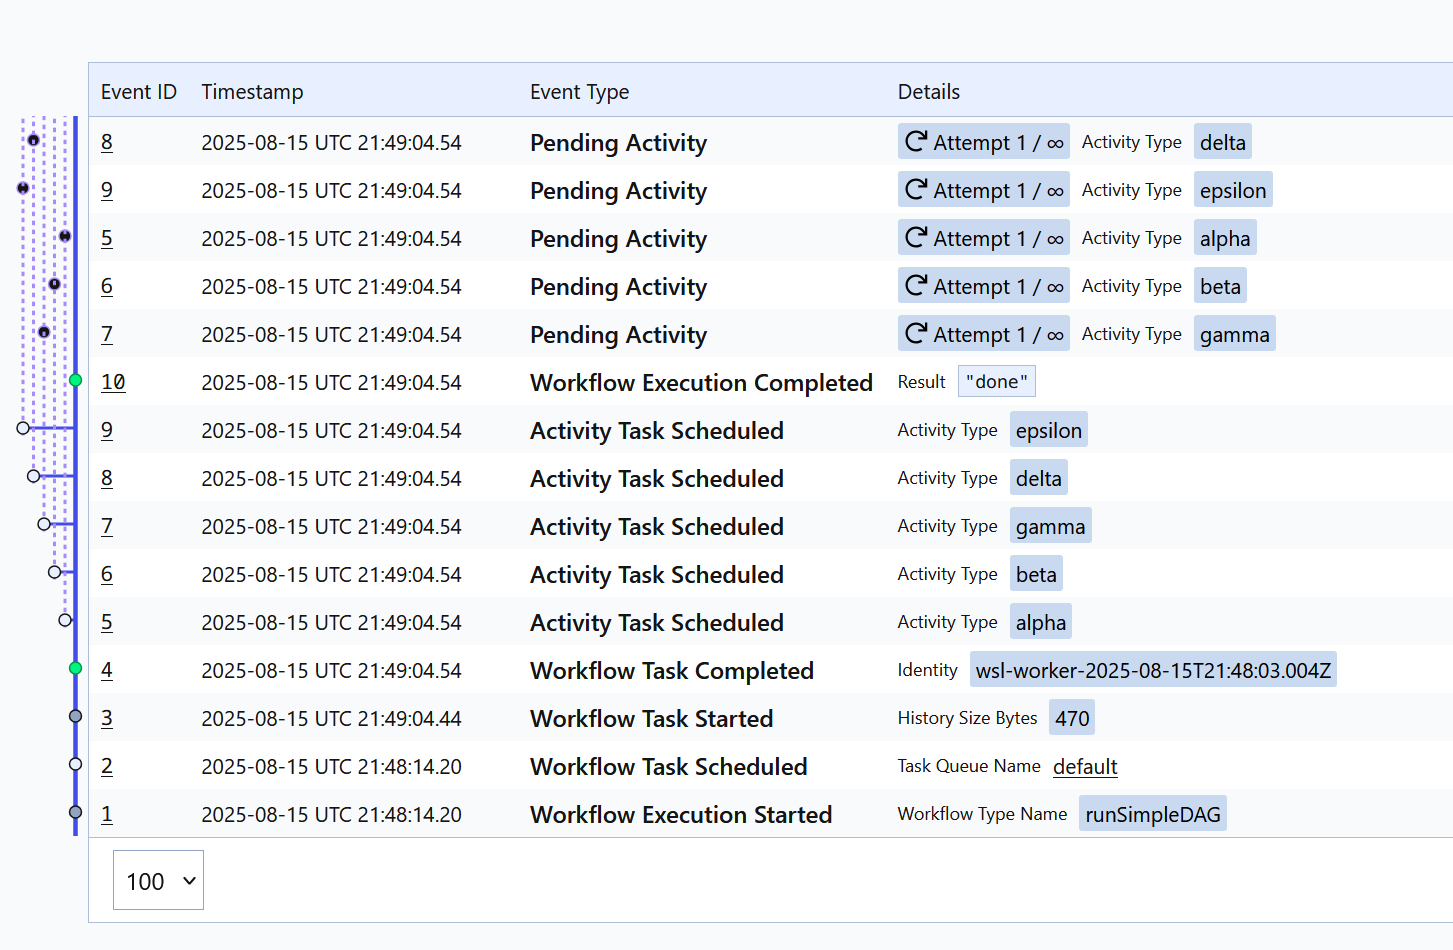Click timeline dot for alpha Activity Task Scheduled
Screen dimensions: 1453x950
coord(65,620)
